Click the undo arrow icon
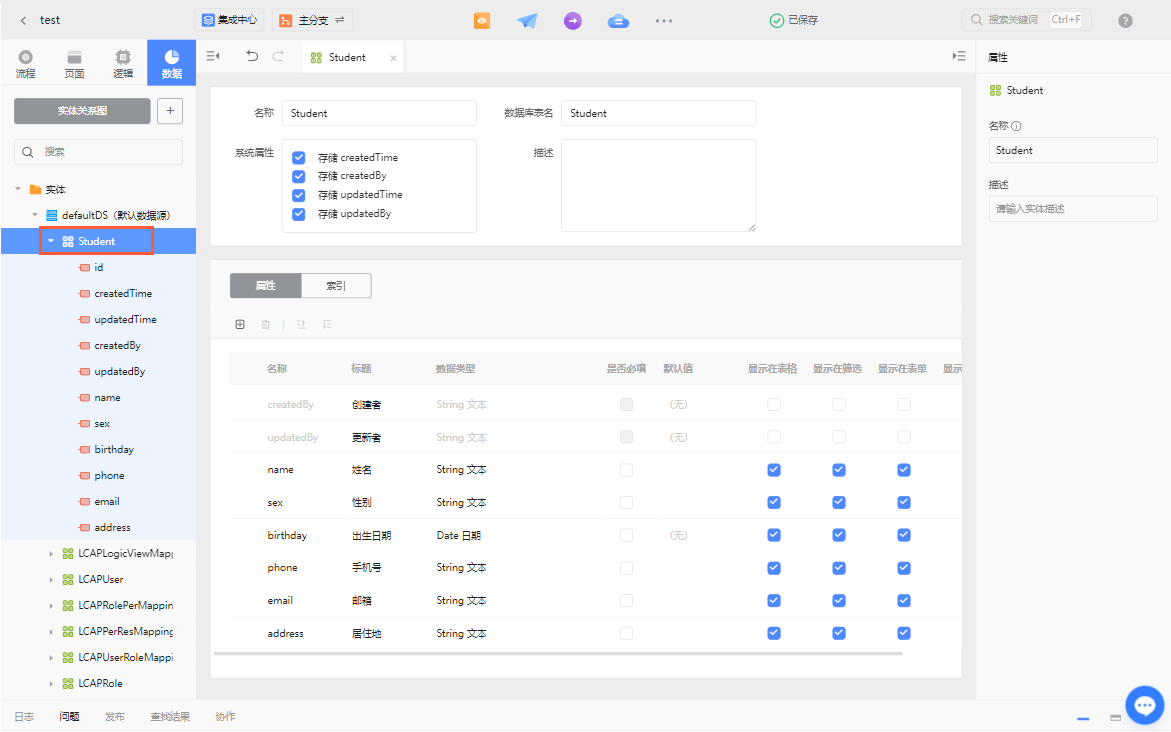This screenshot has height=732, width=1171. [252, 56]
